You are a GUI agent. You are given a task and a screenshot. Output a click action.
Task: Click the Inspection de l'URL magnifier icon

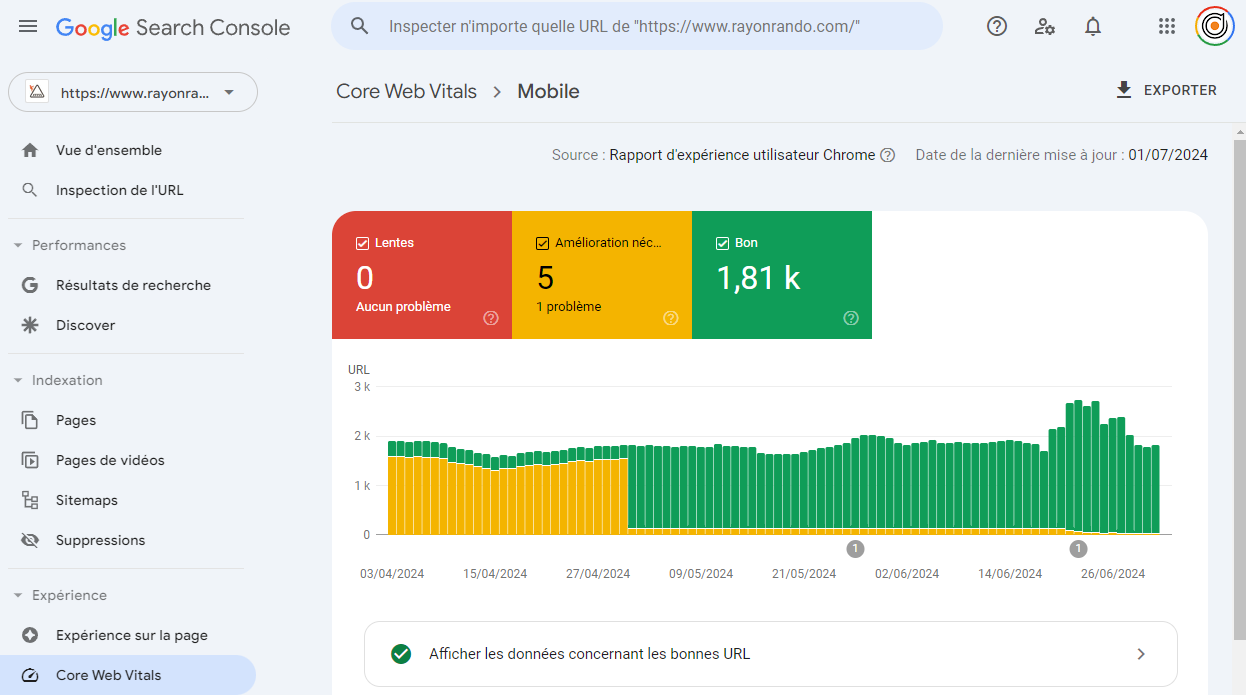(x=30, y=190)
